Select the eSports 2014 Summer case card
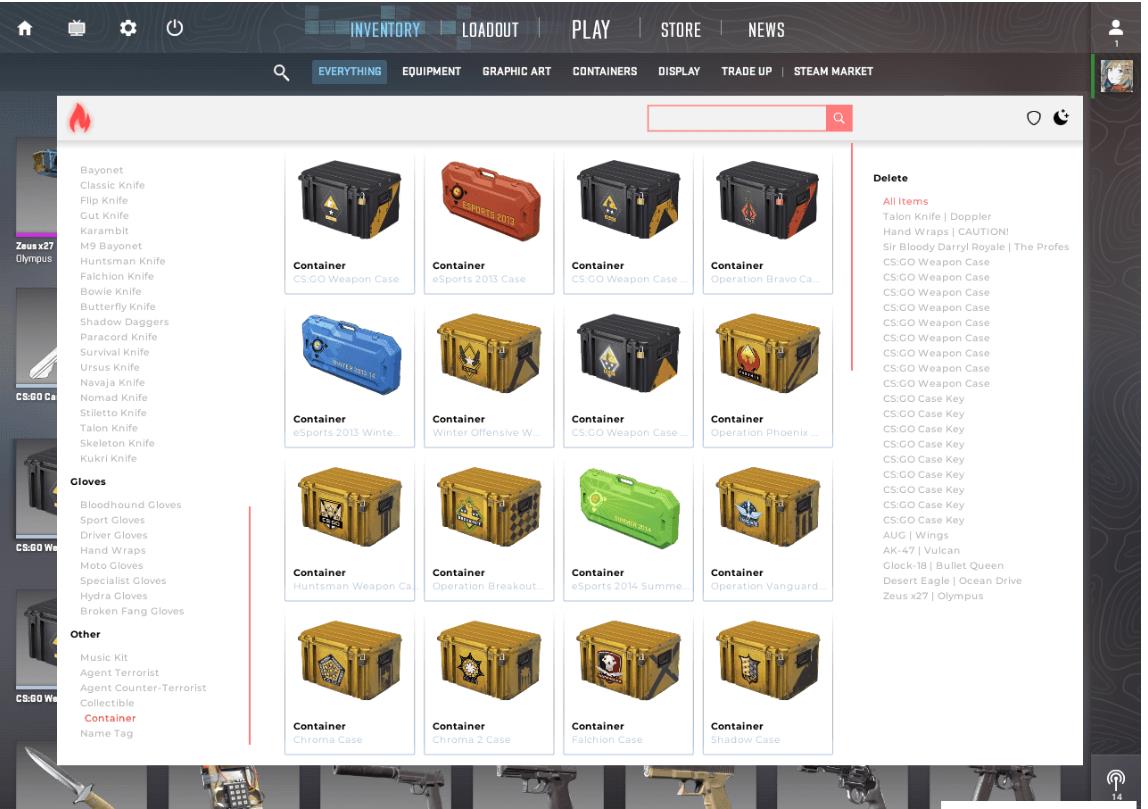The image size is (1148, 809). click(628, 530)
